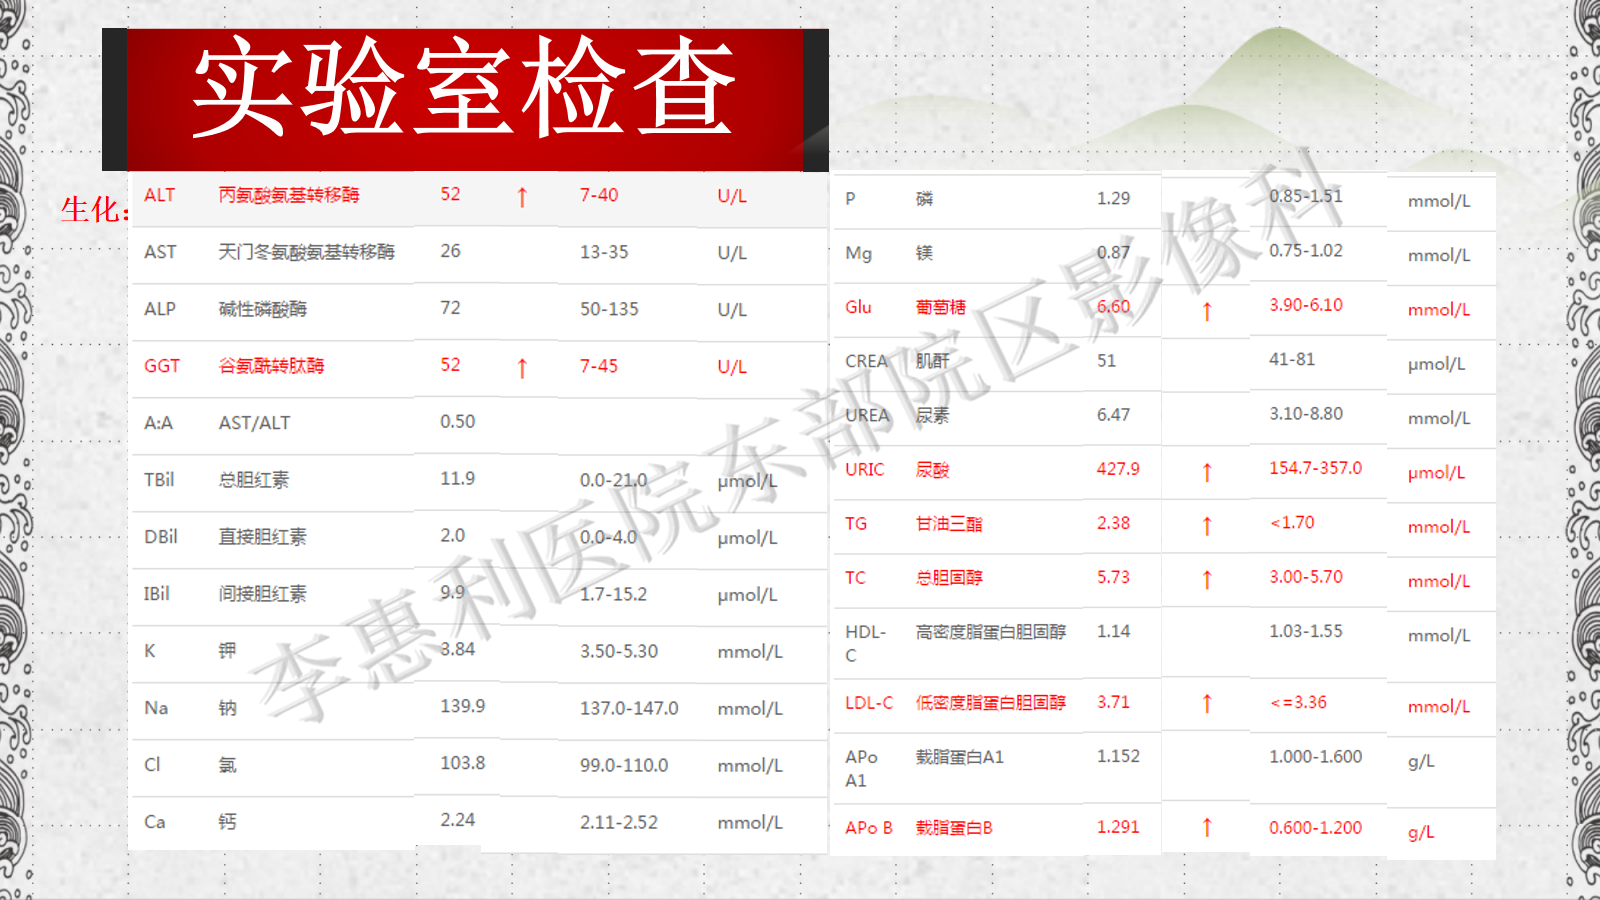Click the 载脂蛋白A1 test name
This screenshot has height=900, width=1600.
(x=960, y=756)
